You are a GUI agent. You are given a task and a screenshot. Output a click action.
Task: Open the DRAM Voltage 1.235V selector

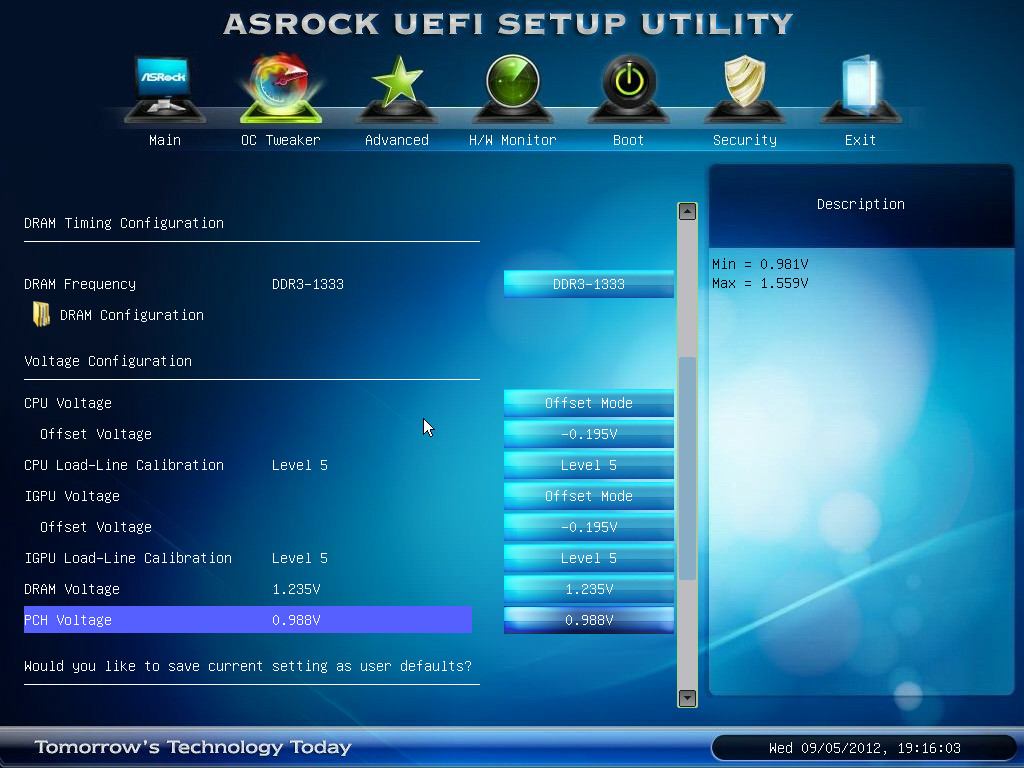click(588, 589)
